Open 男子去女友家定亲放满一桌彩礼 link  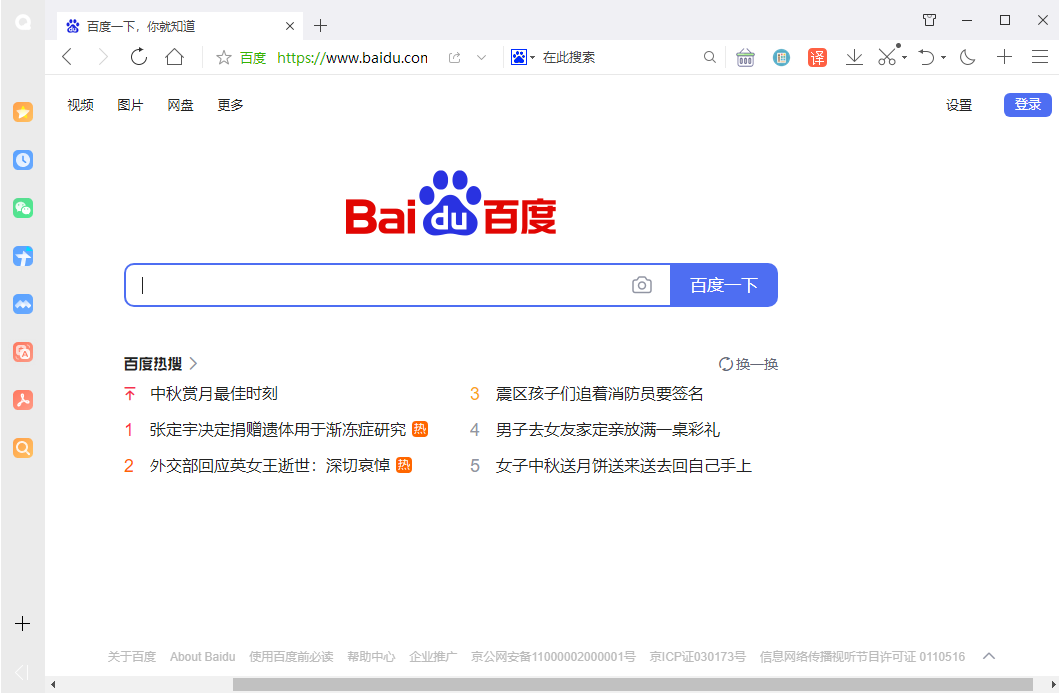(608, 429)
